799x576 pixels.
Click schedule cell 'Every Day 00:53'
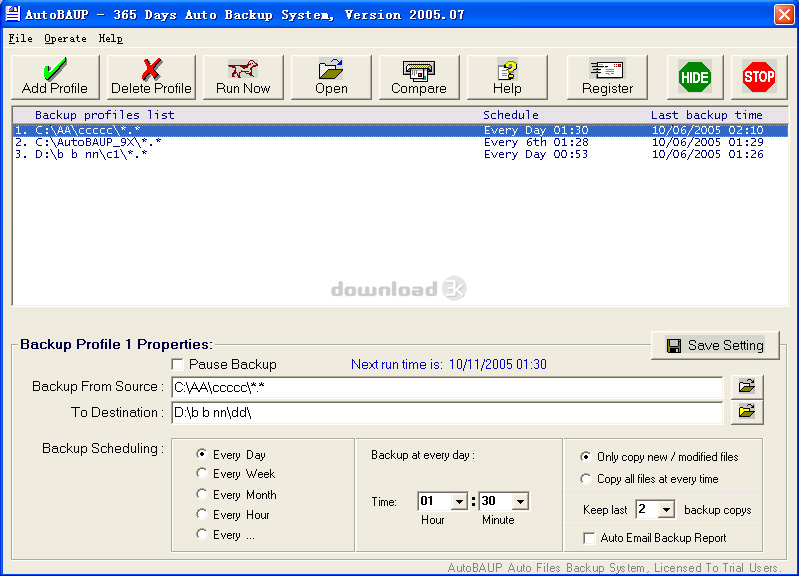[x=536, y=154]
